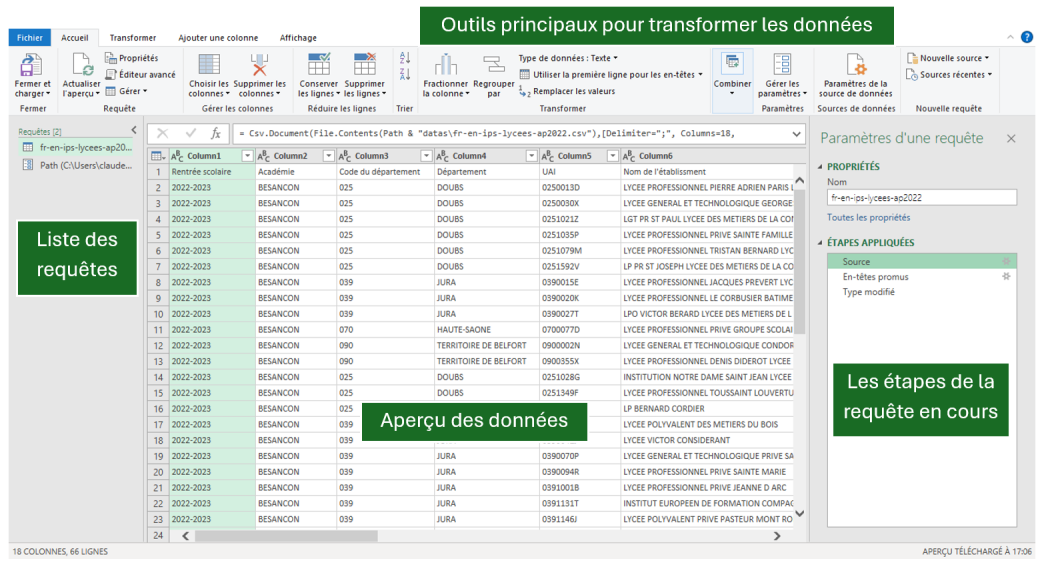Open the Sources récentes dropdown
1042x567 pixels.
coord(950,74)
